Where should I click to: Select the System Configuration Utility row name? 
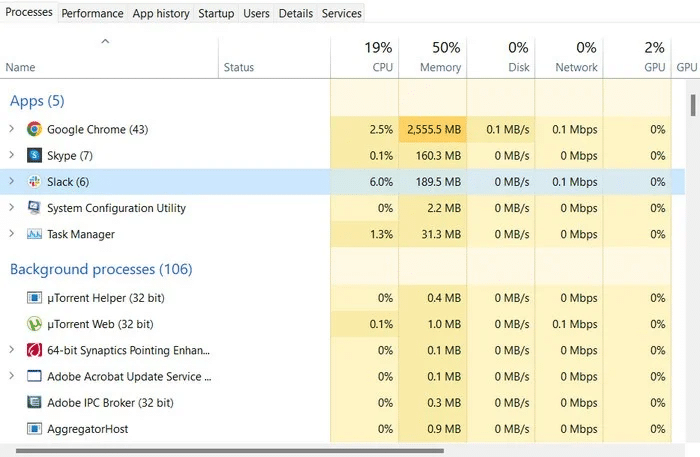[117, 208]
